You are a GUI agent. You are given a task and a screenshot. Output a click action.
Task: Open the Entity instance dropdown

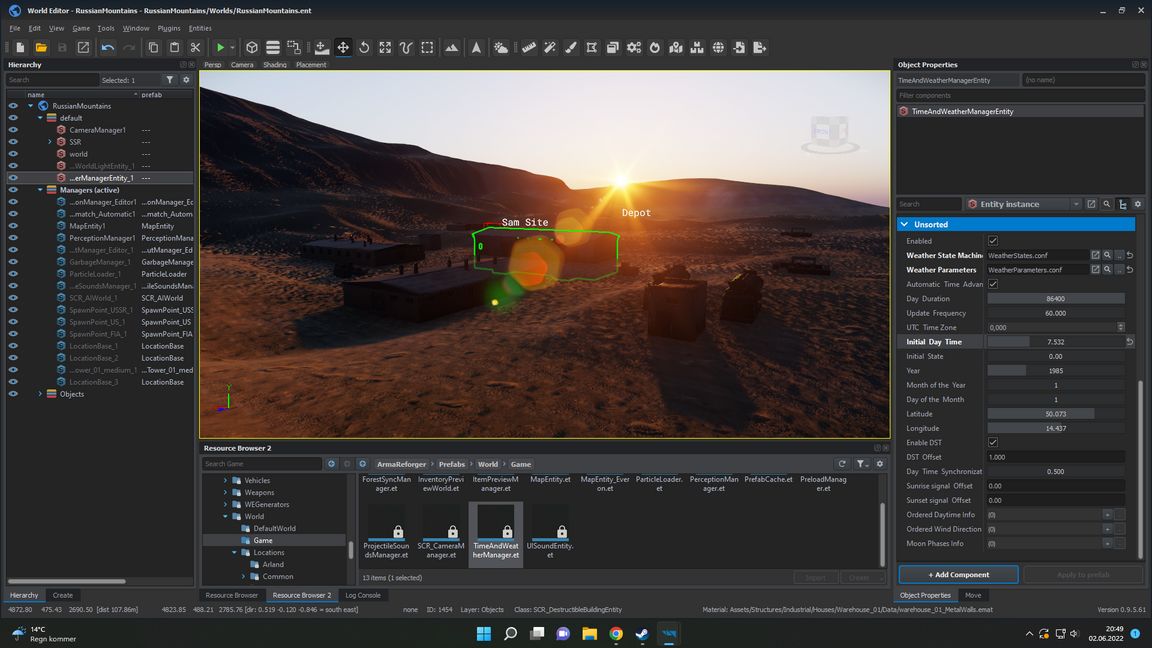click(1075, 204)
